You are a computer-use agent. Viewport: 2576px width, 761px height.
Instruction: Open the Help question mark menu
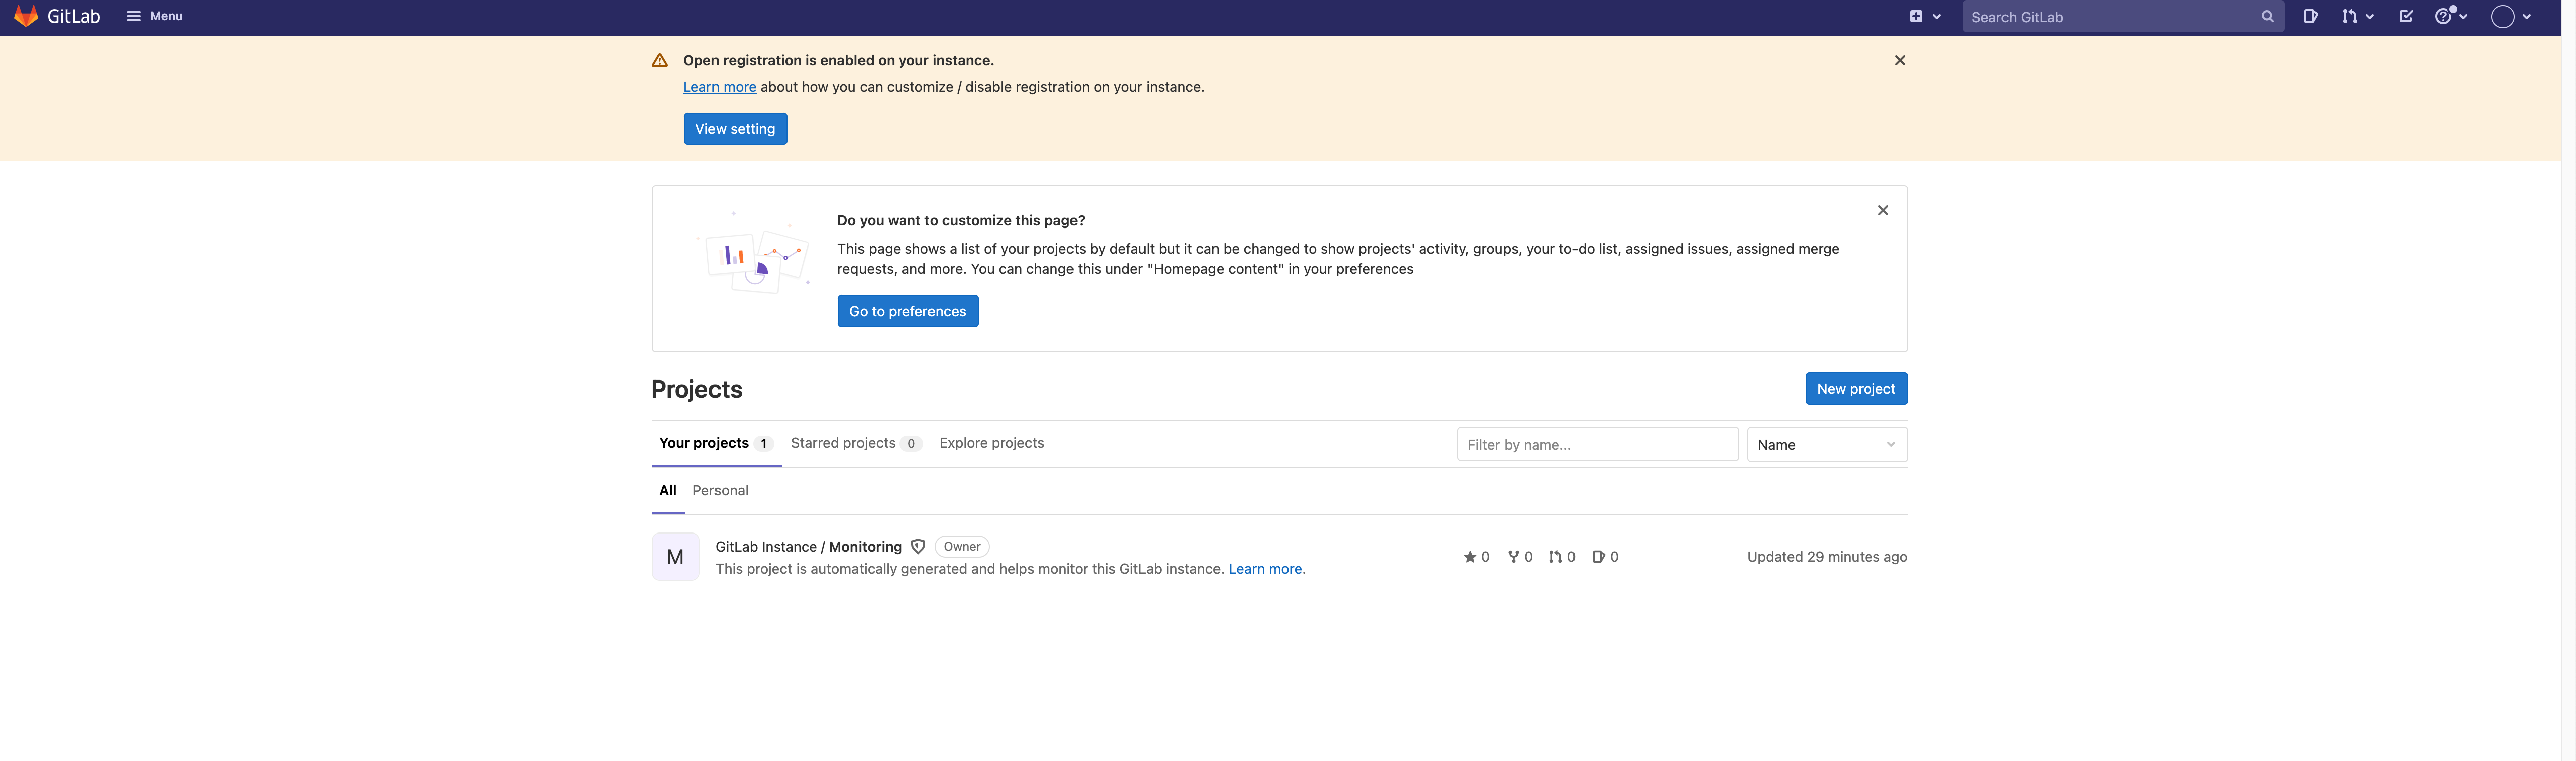[x=2450, y=16]
